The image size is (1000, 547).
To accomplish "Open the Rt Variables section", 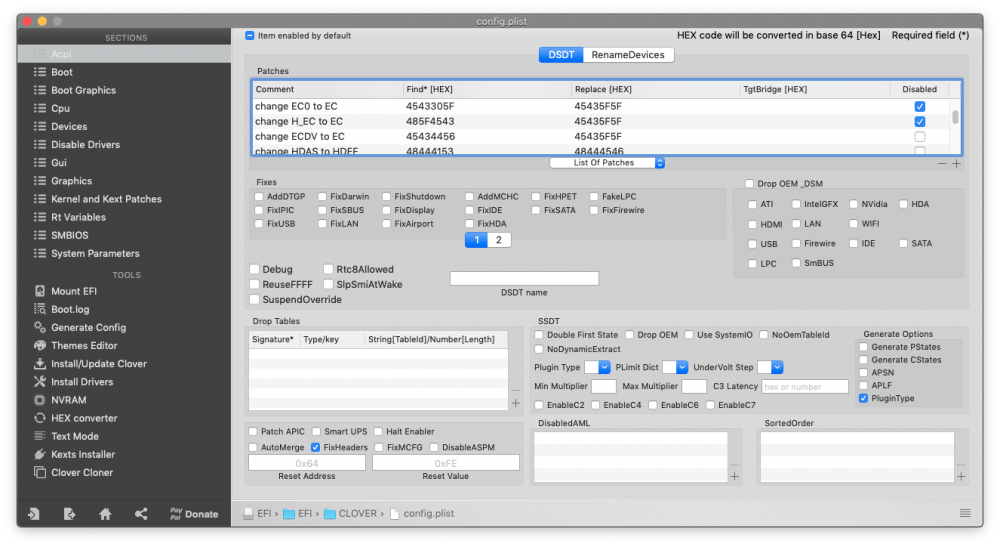I will pos(78,217).
